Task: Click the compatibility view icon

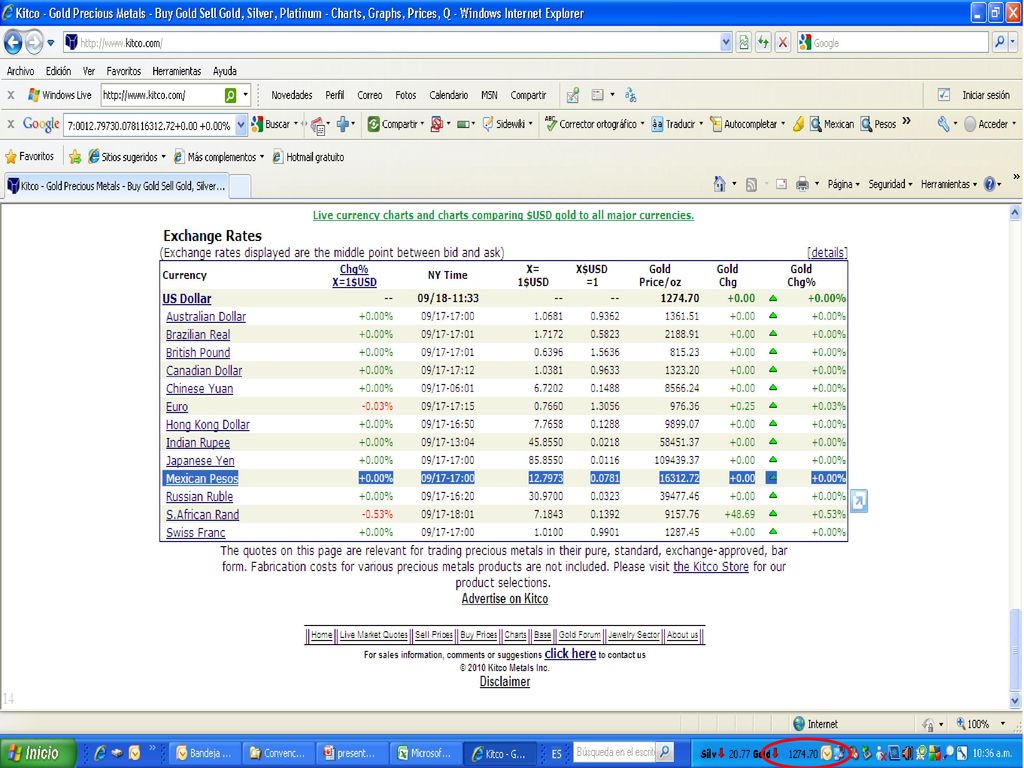Action: (x=743, y=43)
